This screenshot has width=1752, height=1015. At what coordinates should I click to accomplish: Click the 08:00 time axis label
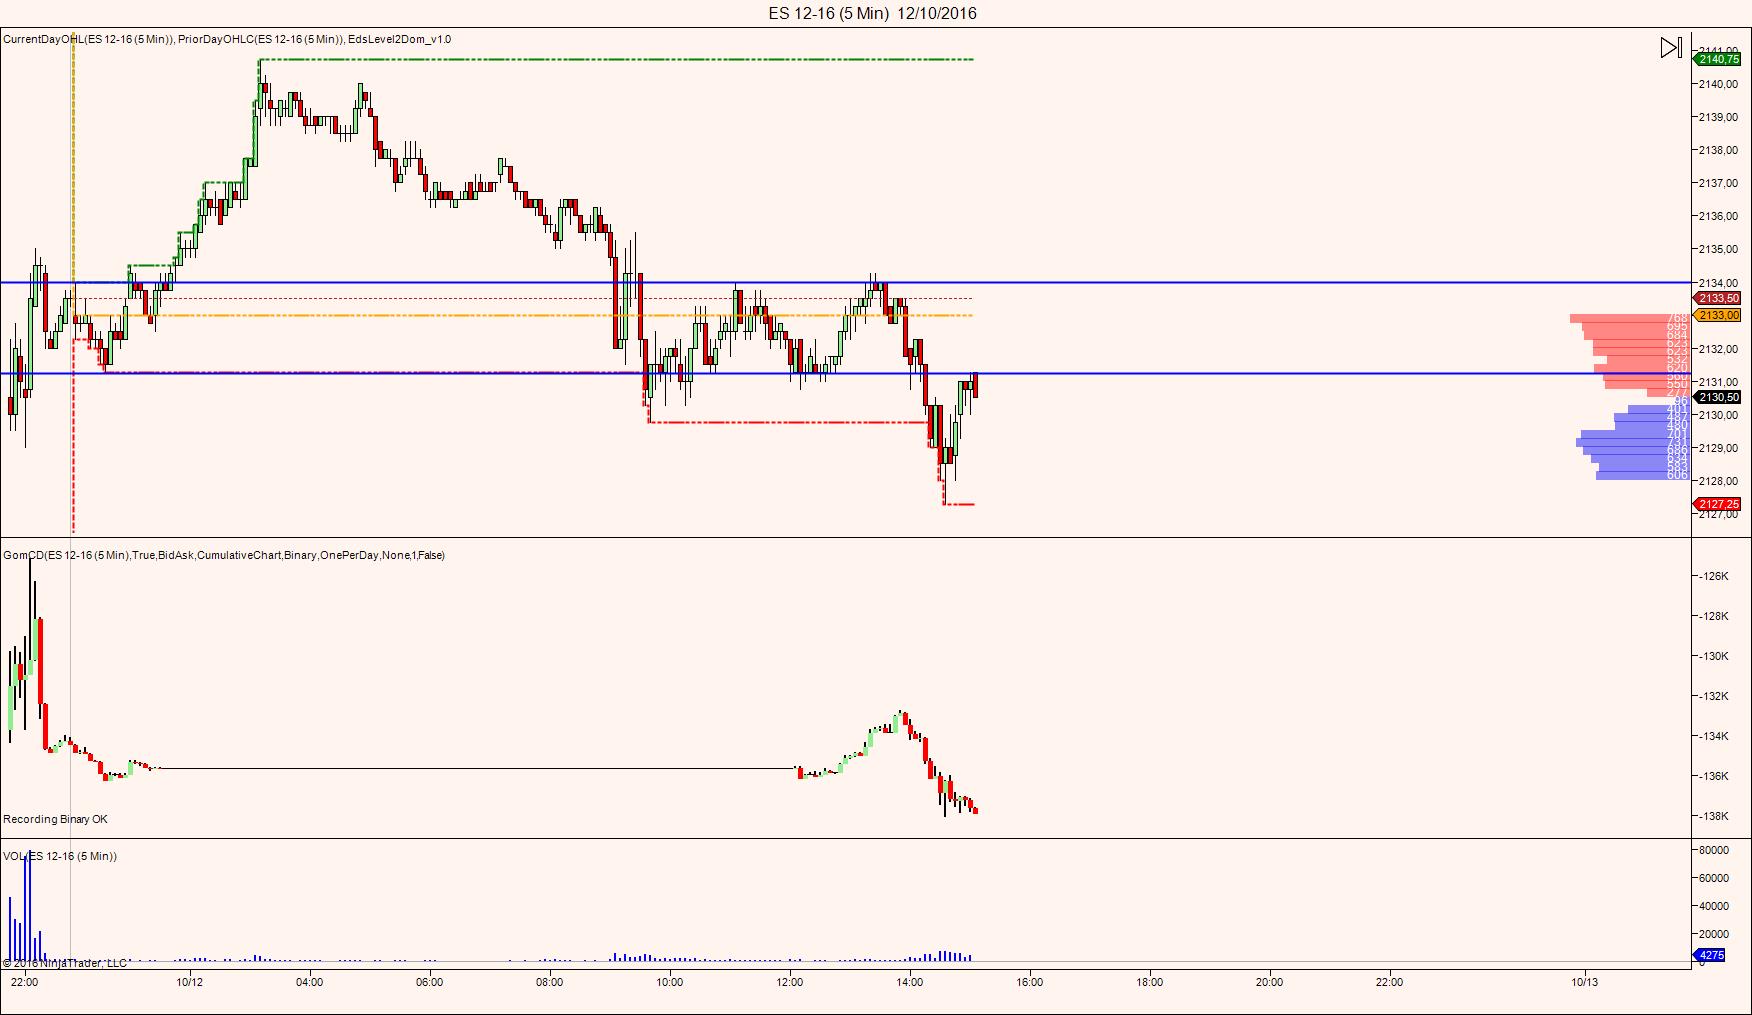coord(550,982)
